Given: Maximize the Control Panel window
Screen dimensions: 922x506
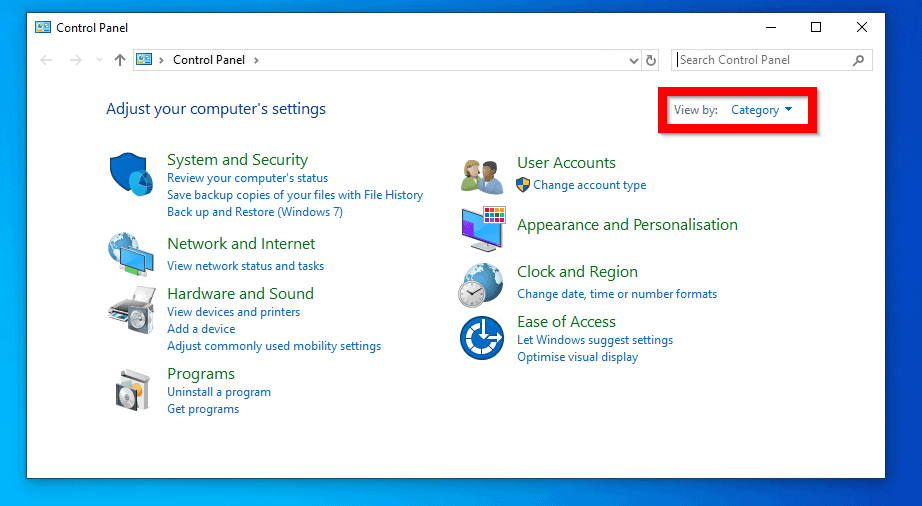Looking at the screenshot, I should (x=816, y=27).
